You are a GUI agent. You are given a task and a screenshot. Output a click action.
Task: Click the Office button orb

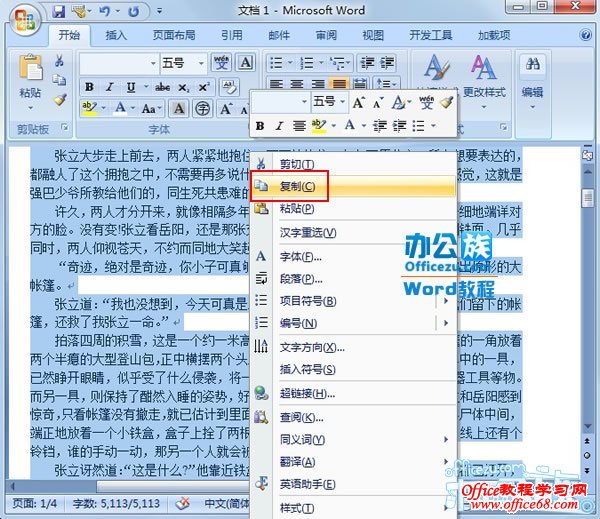(25, 19)
